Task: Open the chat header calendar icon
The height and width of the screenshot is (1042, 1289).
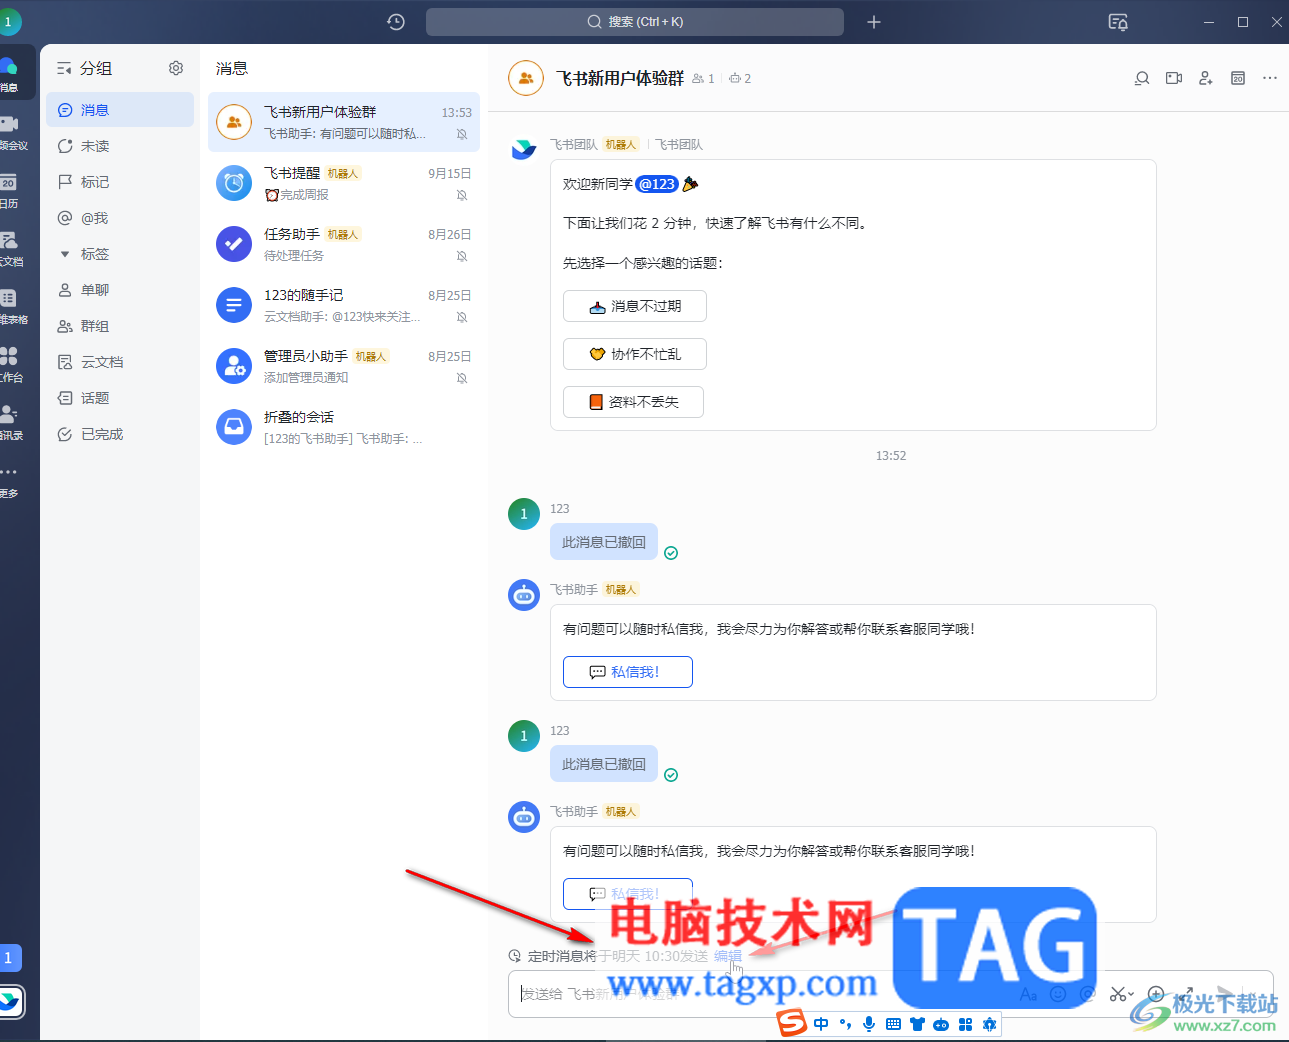Action: tap(1238, 78)
